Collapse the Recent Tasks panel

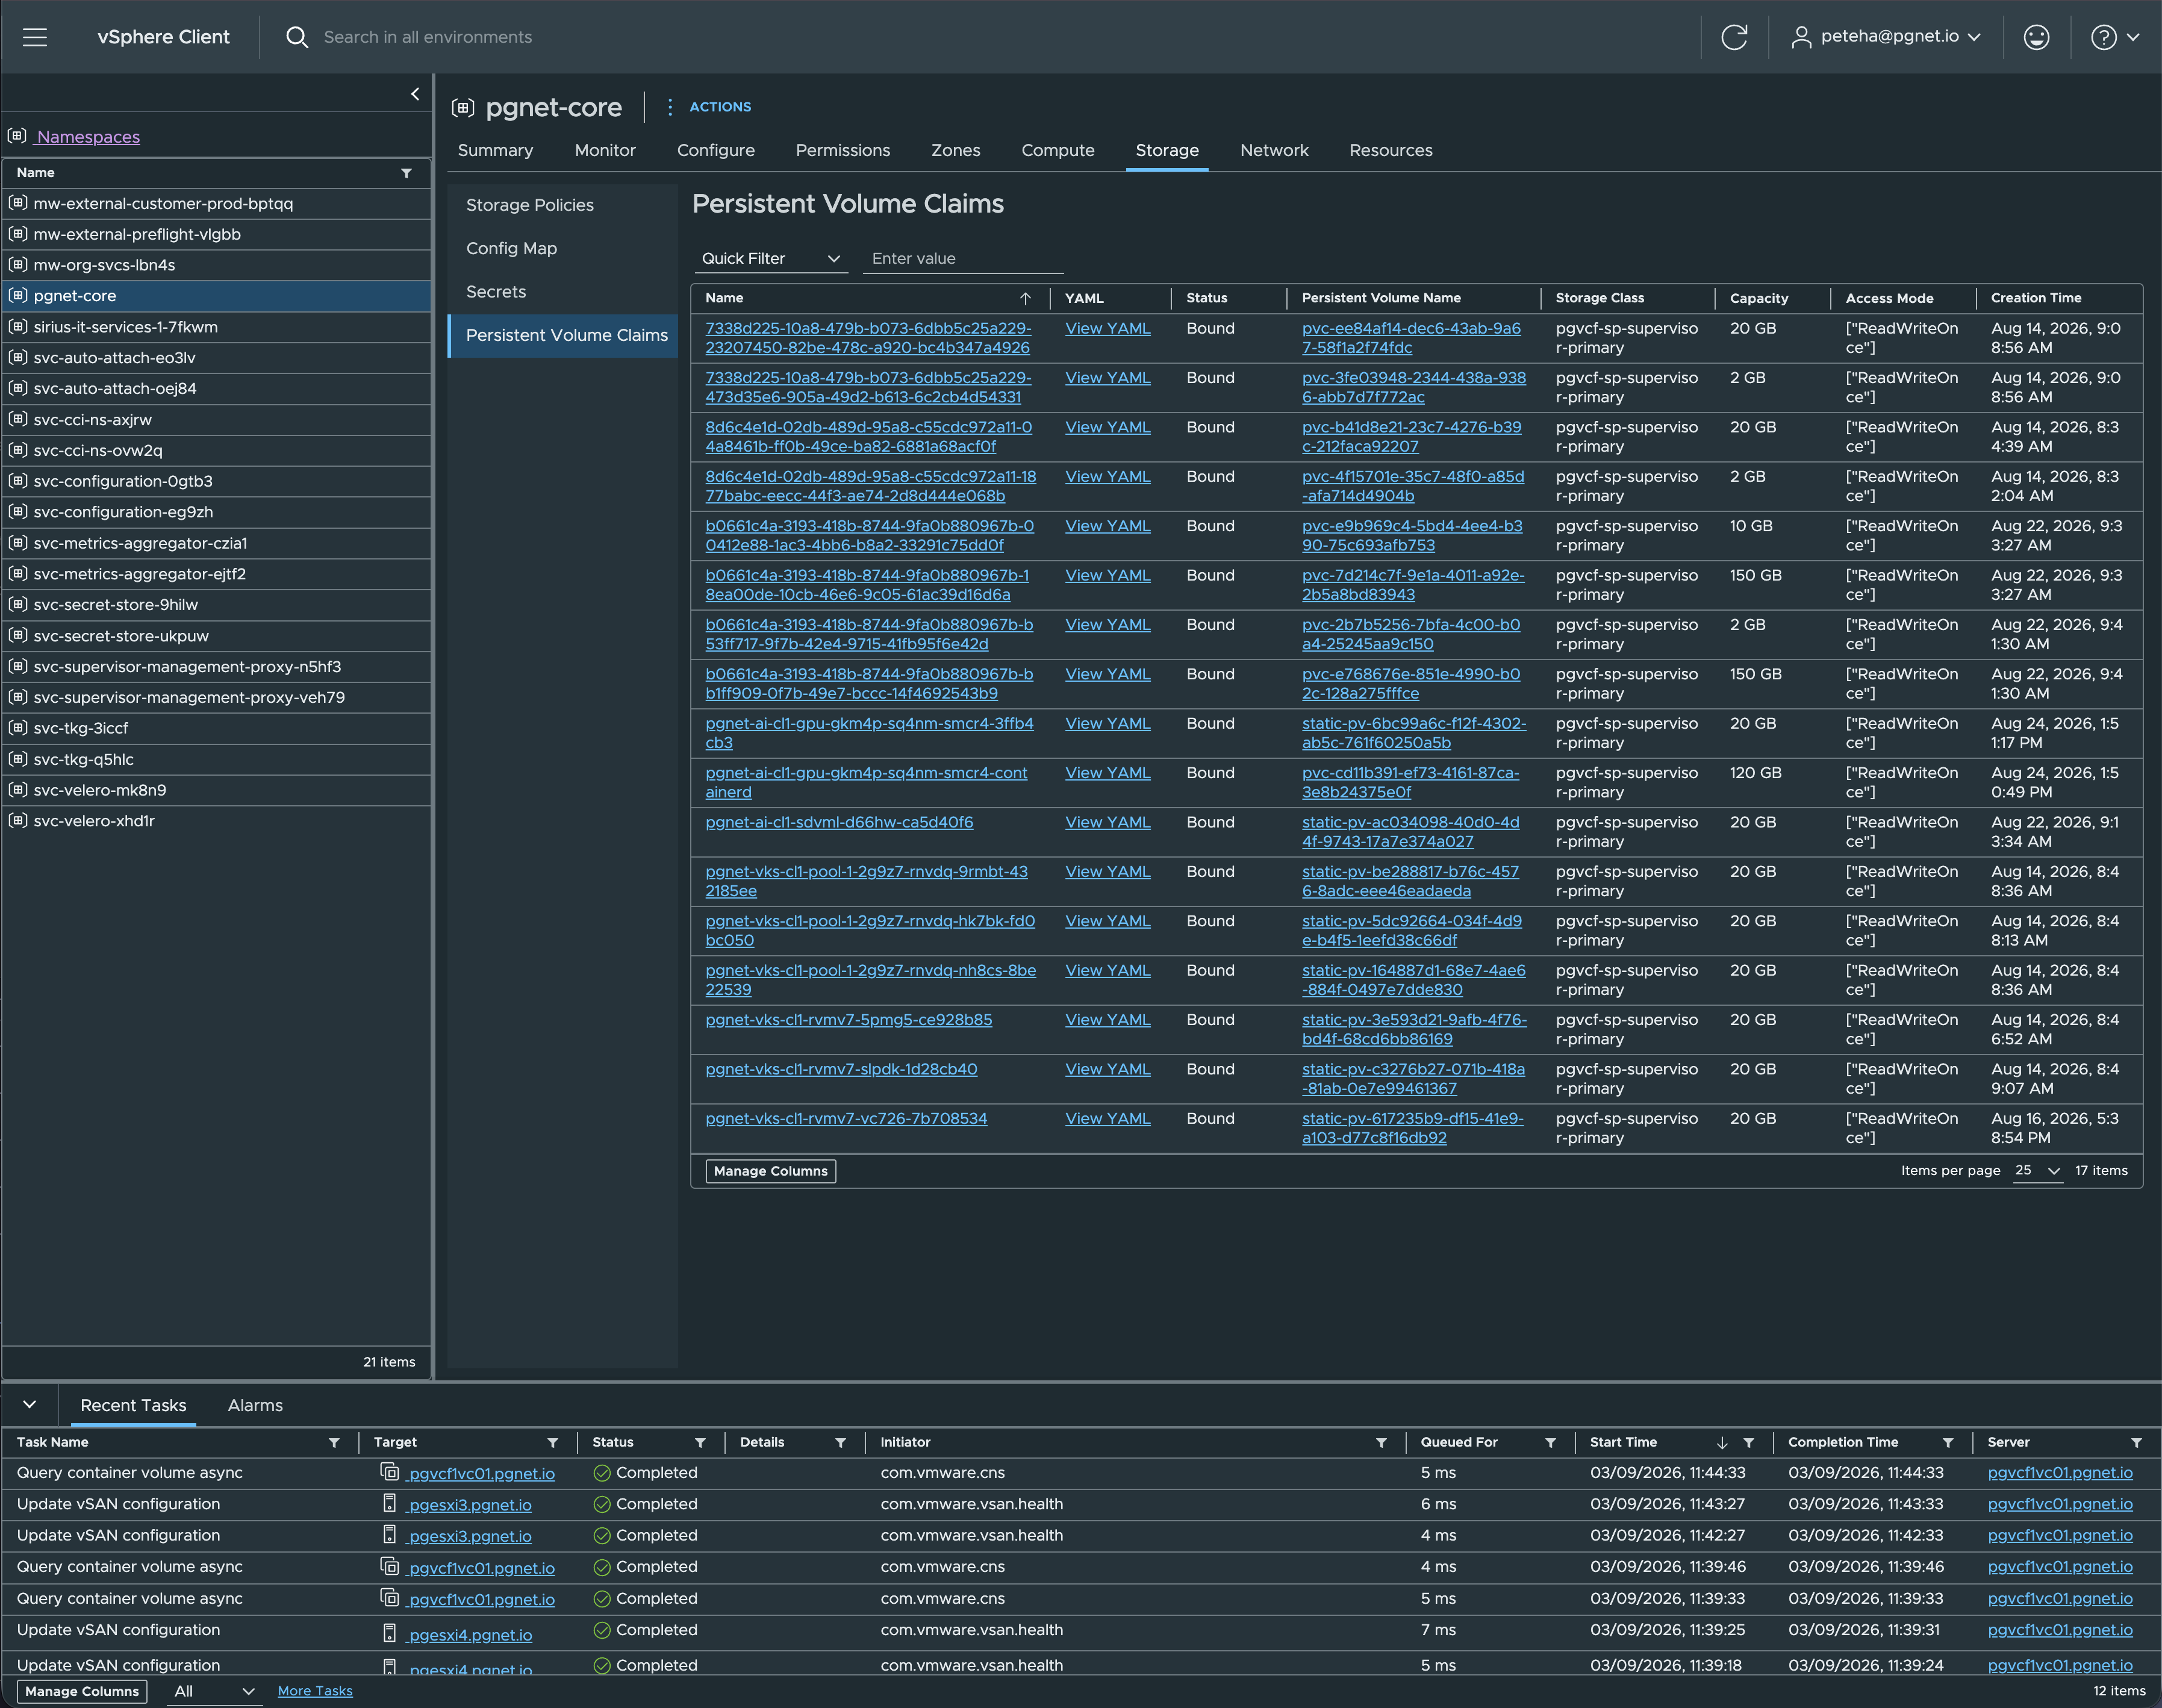(29, 1404)
